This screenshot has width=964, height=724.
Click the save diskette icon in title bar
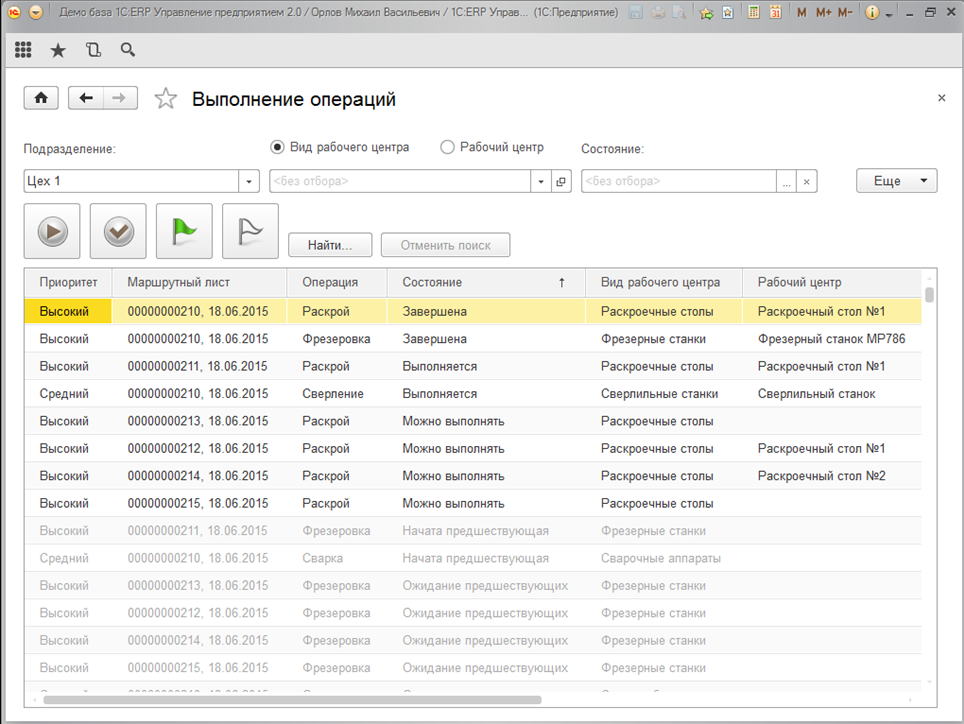pyautogui.click(x=636, y=12)
